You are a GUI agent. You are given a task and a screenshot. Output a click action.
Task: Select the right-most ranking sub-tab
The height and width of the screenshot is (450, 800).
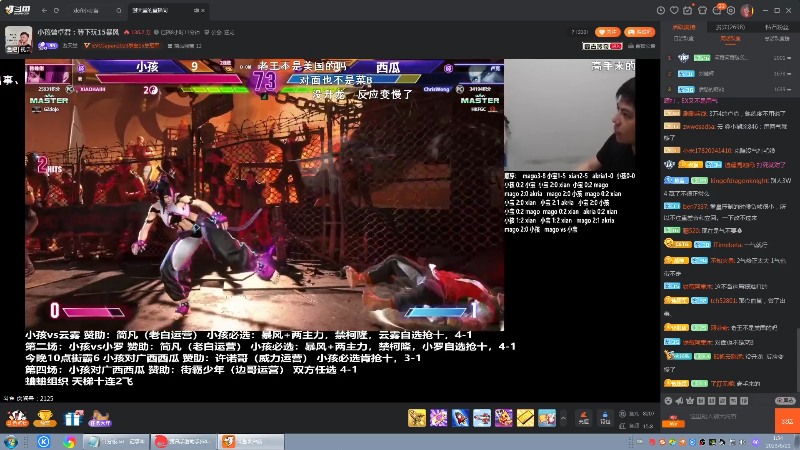777,39
